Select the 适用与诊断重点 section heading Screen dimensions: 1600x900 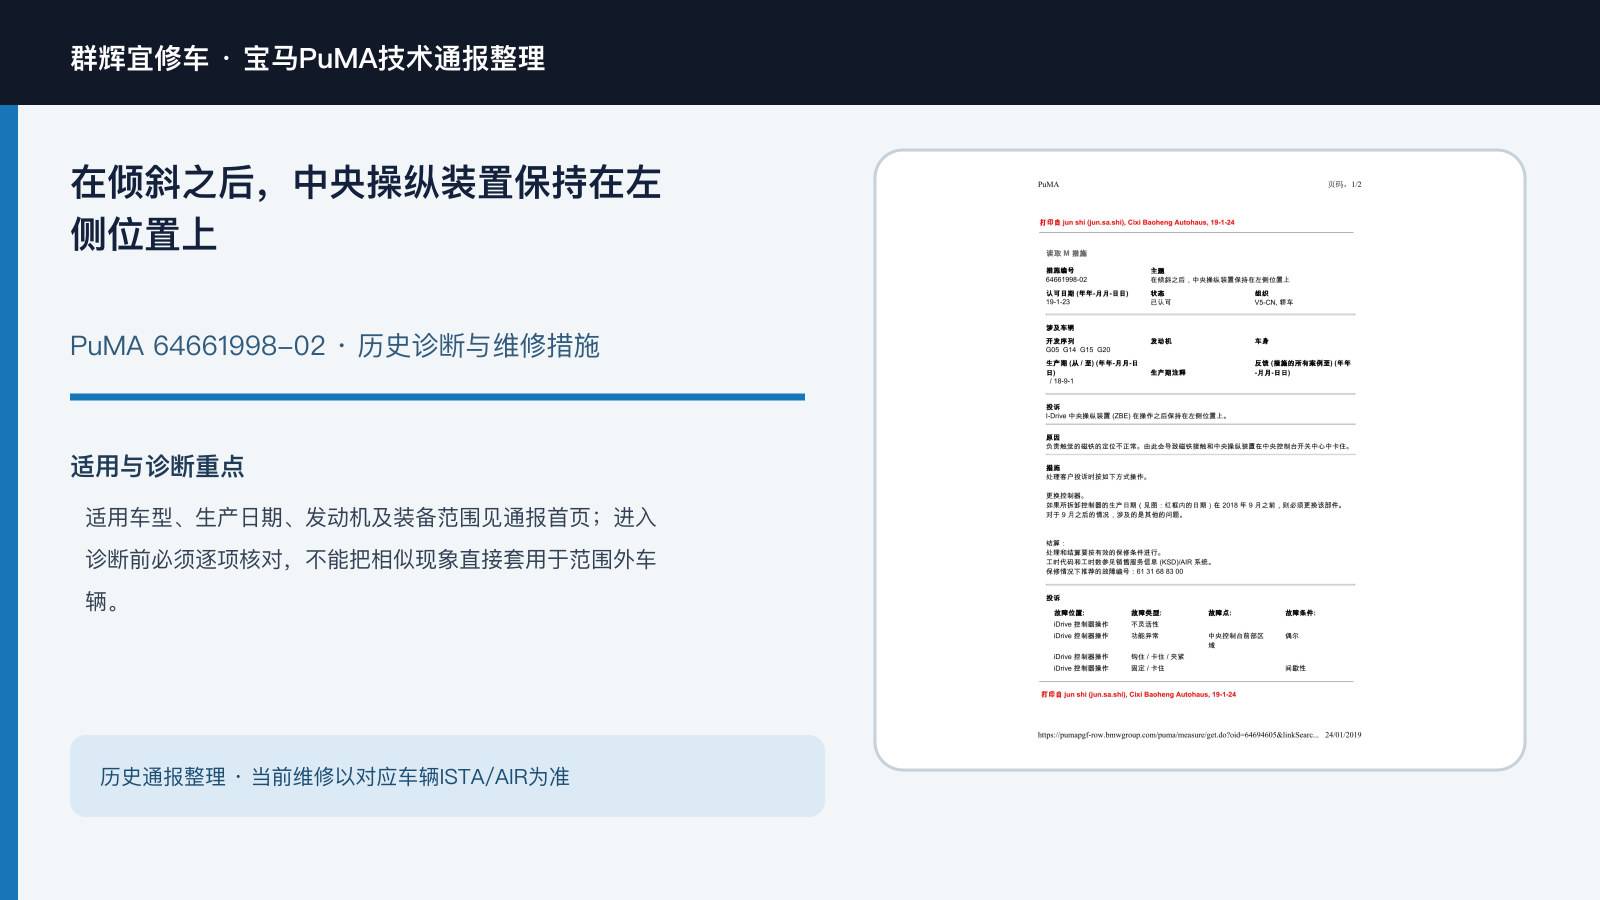[157, 467]
